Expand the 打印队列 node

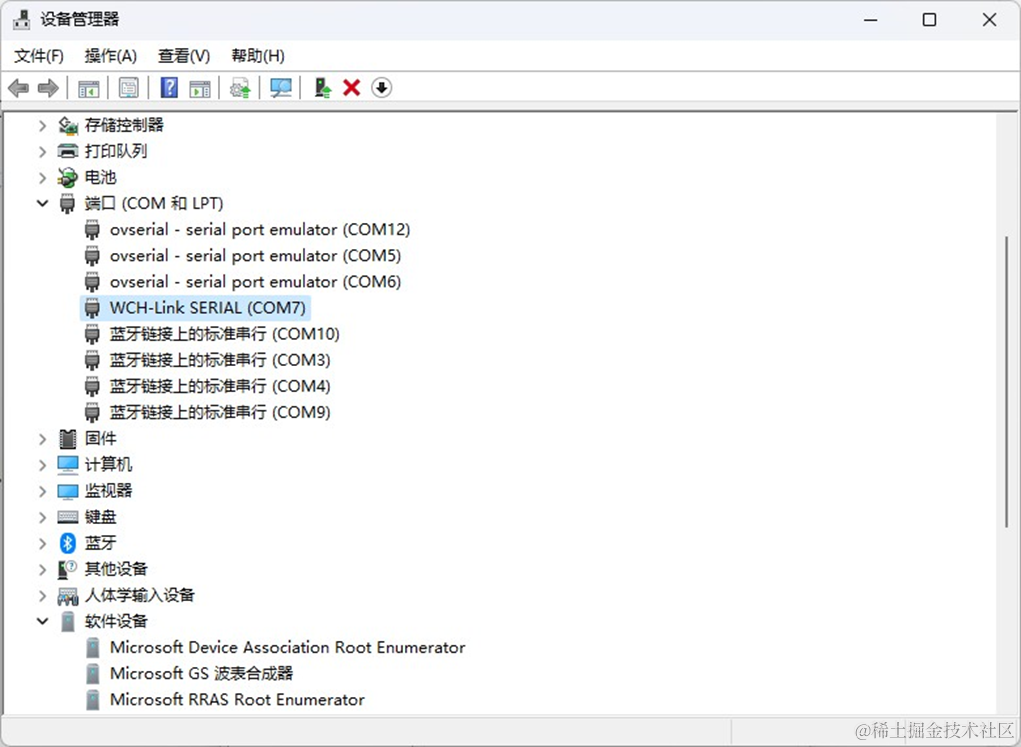[42, 151]
